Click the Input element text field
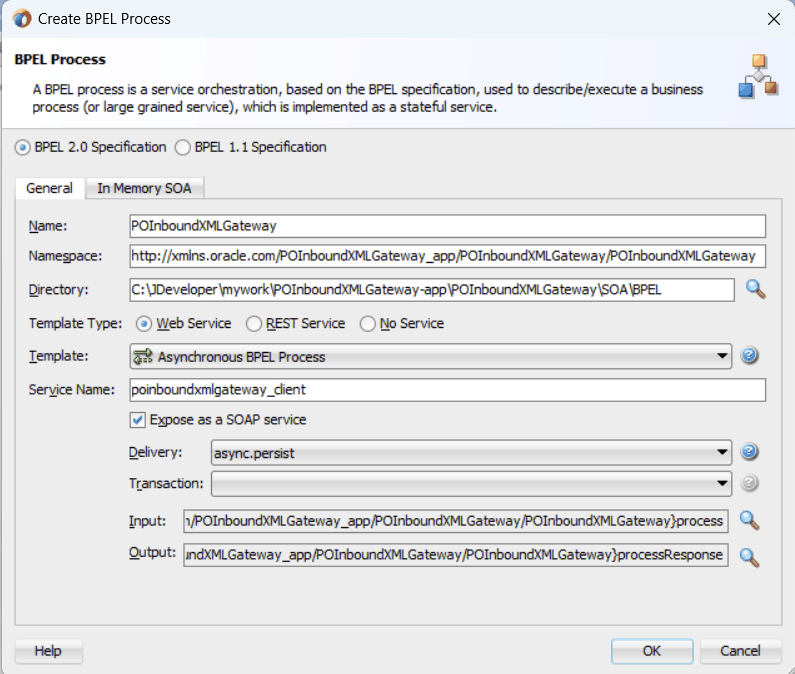The image size is (795, 674). point(456,521)
